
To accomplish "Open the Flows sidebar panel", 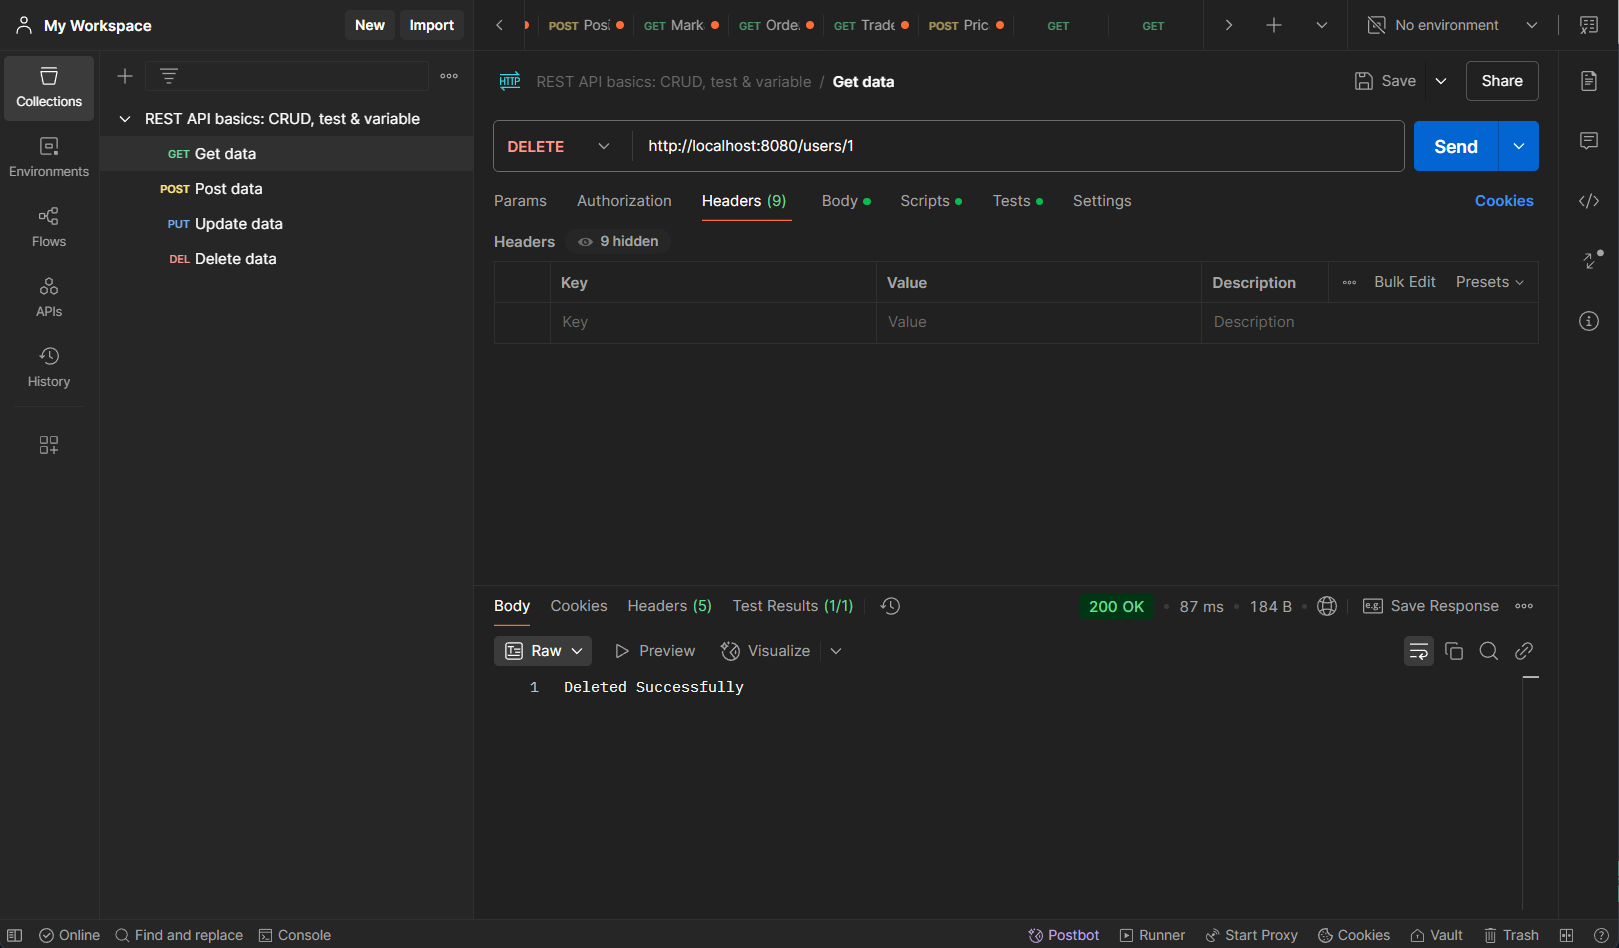I will pos(49,228).
